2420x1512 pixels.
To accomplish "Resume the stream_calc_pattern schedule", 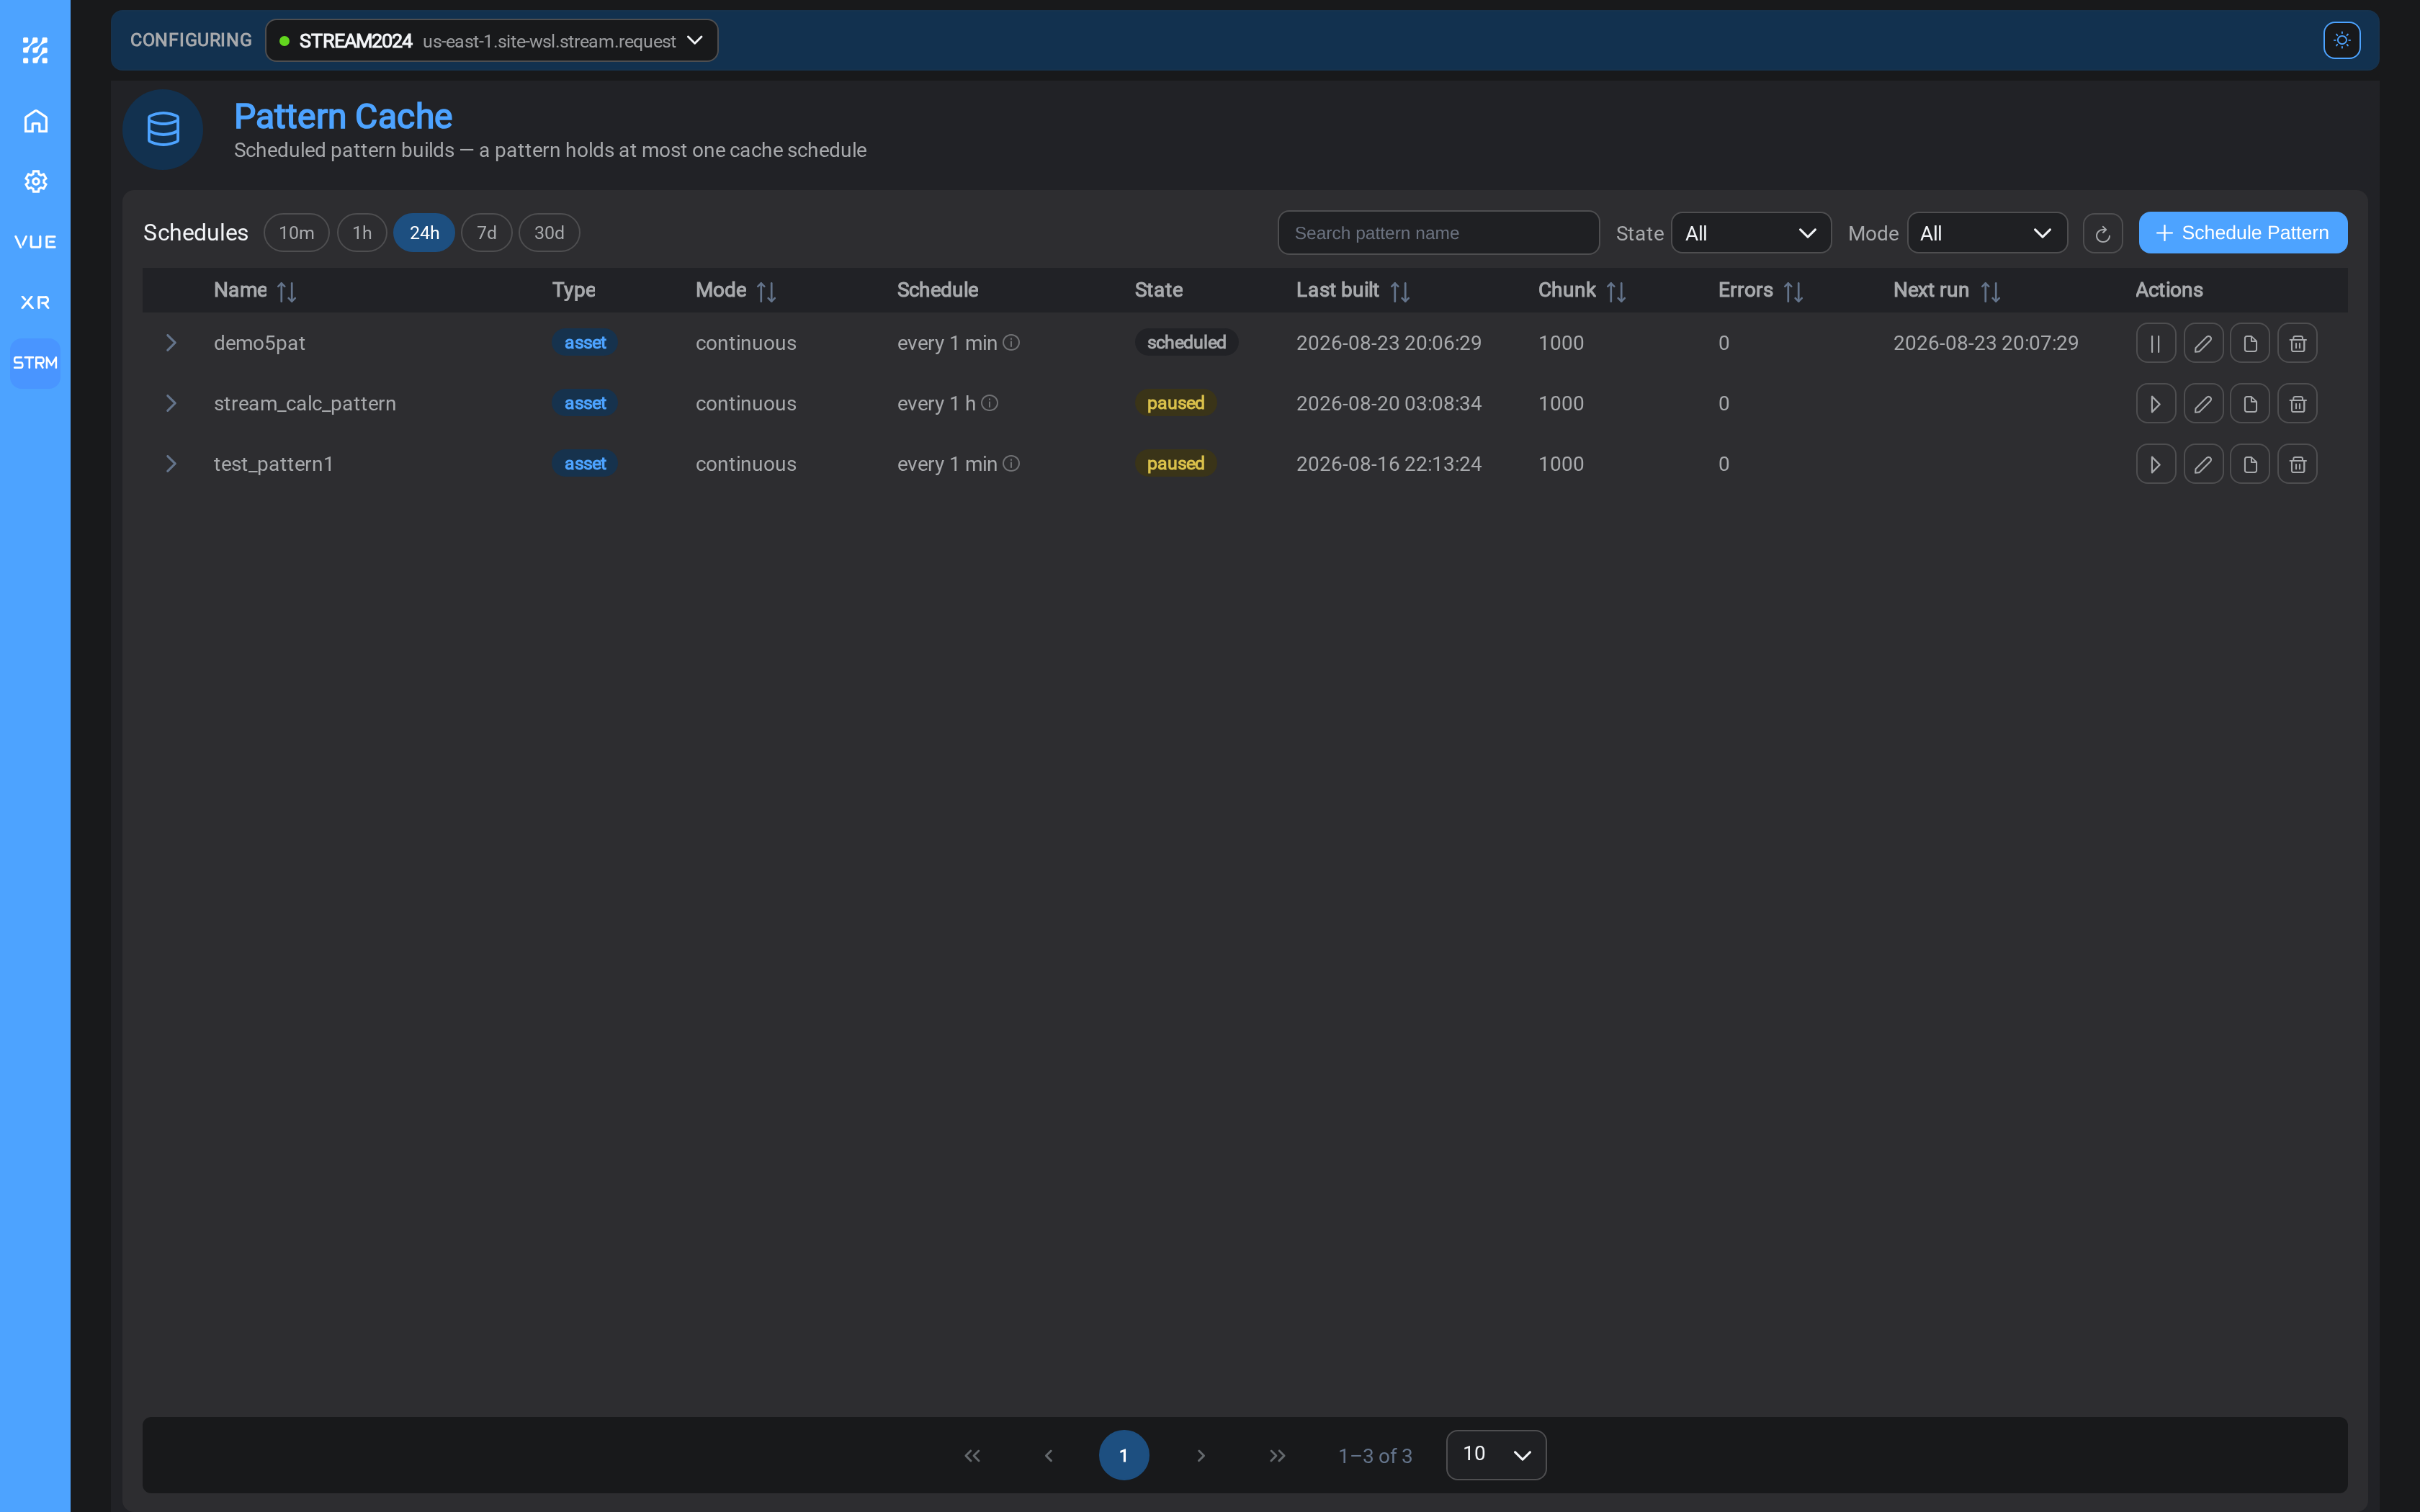I will click(2155, 404).
